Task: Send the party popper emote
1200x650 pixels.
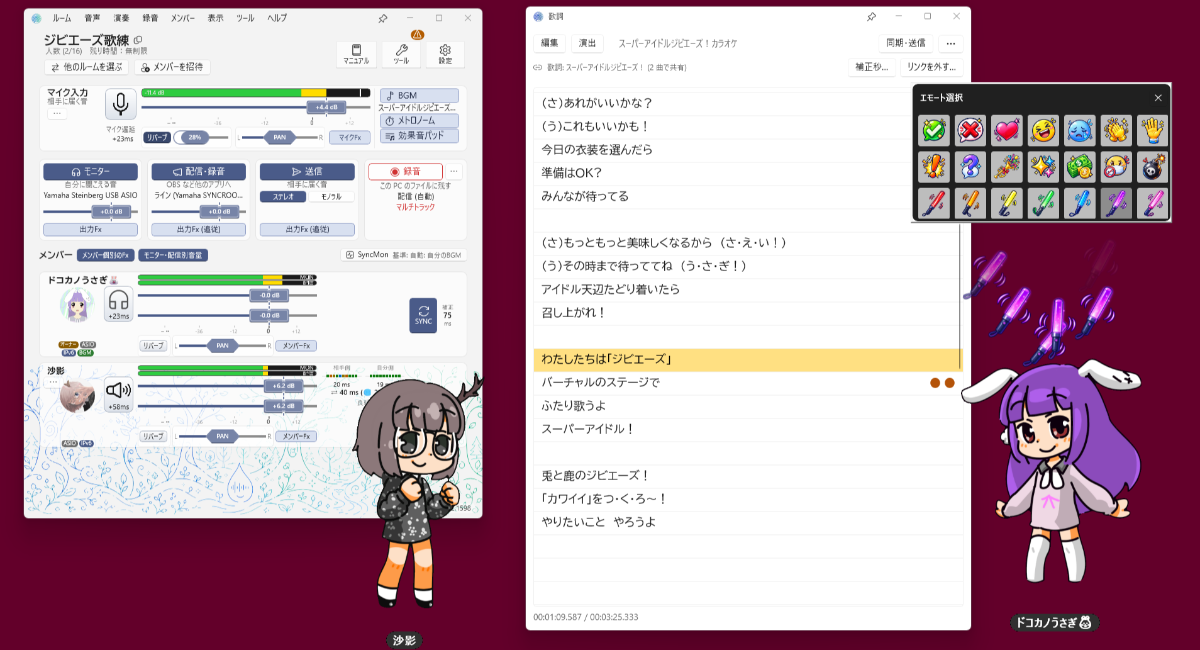Action: pyautogui.click(x=1007, y=166)
